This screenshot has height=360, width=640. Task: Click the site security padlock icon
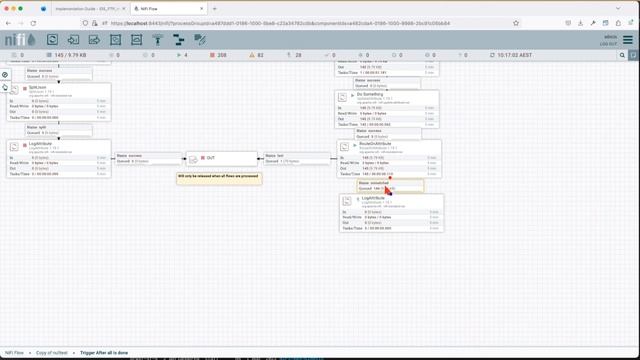tap(95, 23)
